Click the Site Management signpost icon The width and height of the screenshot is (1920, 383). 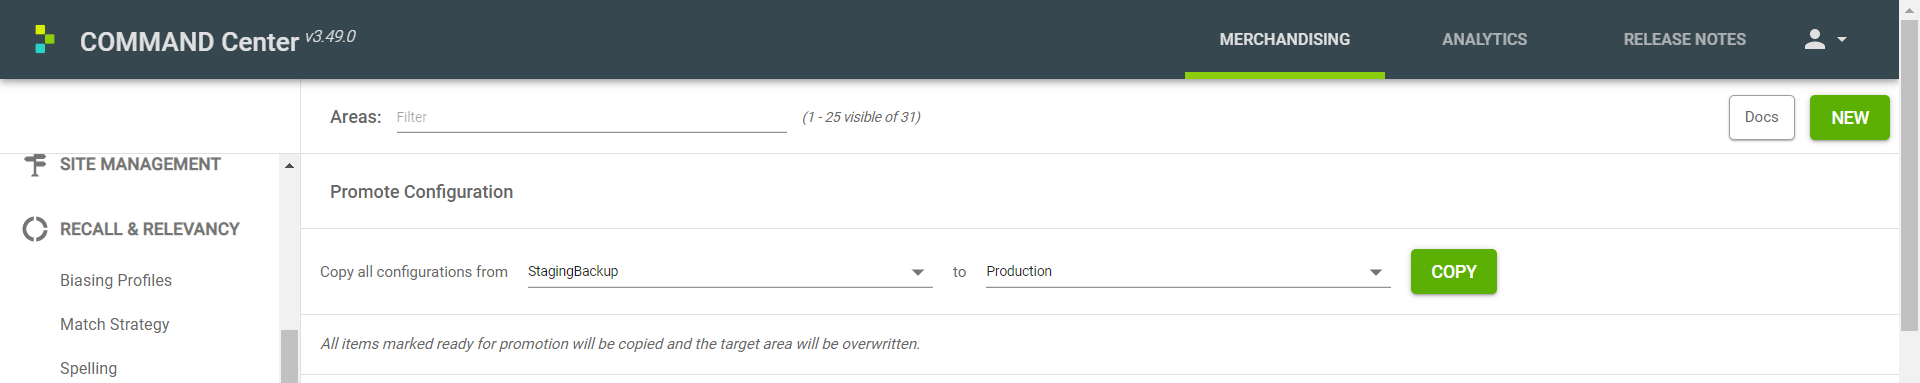pyautogui.click(x=35, y=164)
